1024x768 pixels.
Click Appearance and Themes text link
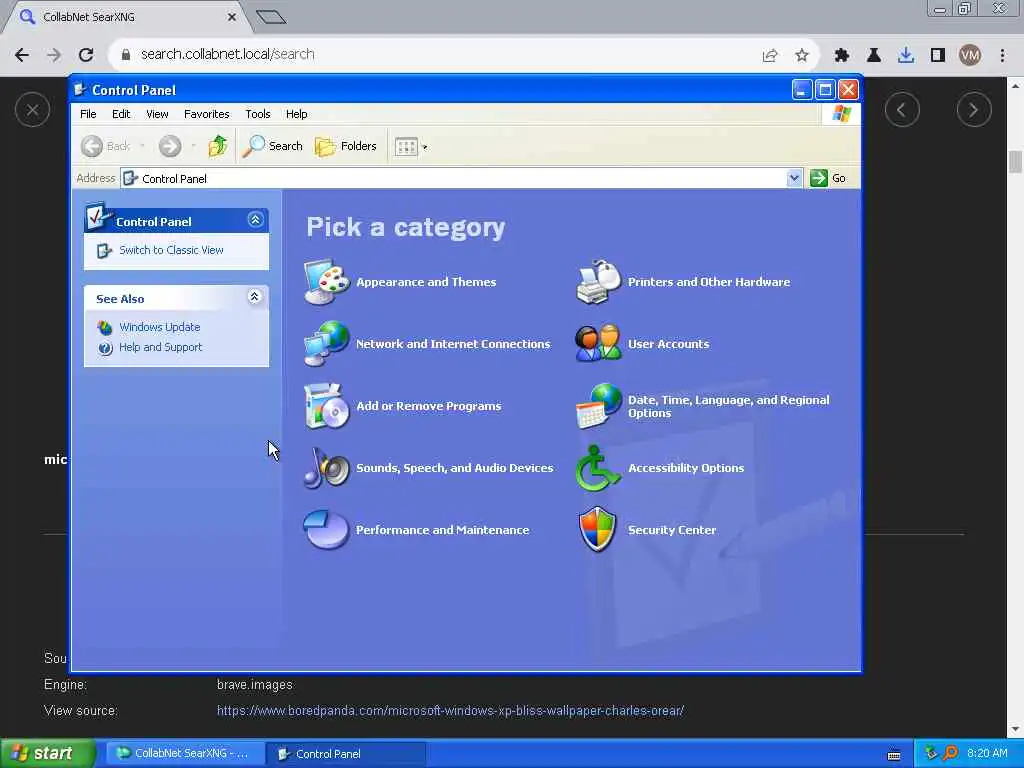click(x=426, y=282)
